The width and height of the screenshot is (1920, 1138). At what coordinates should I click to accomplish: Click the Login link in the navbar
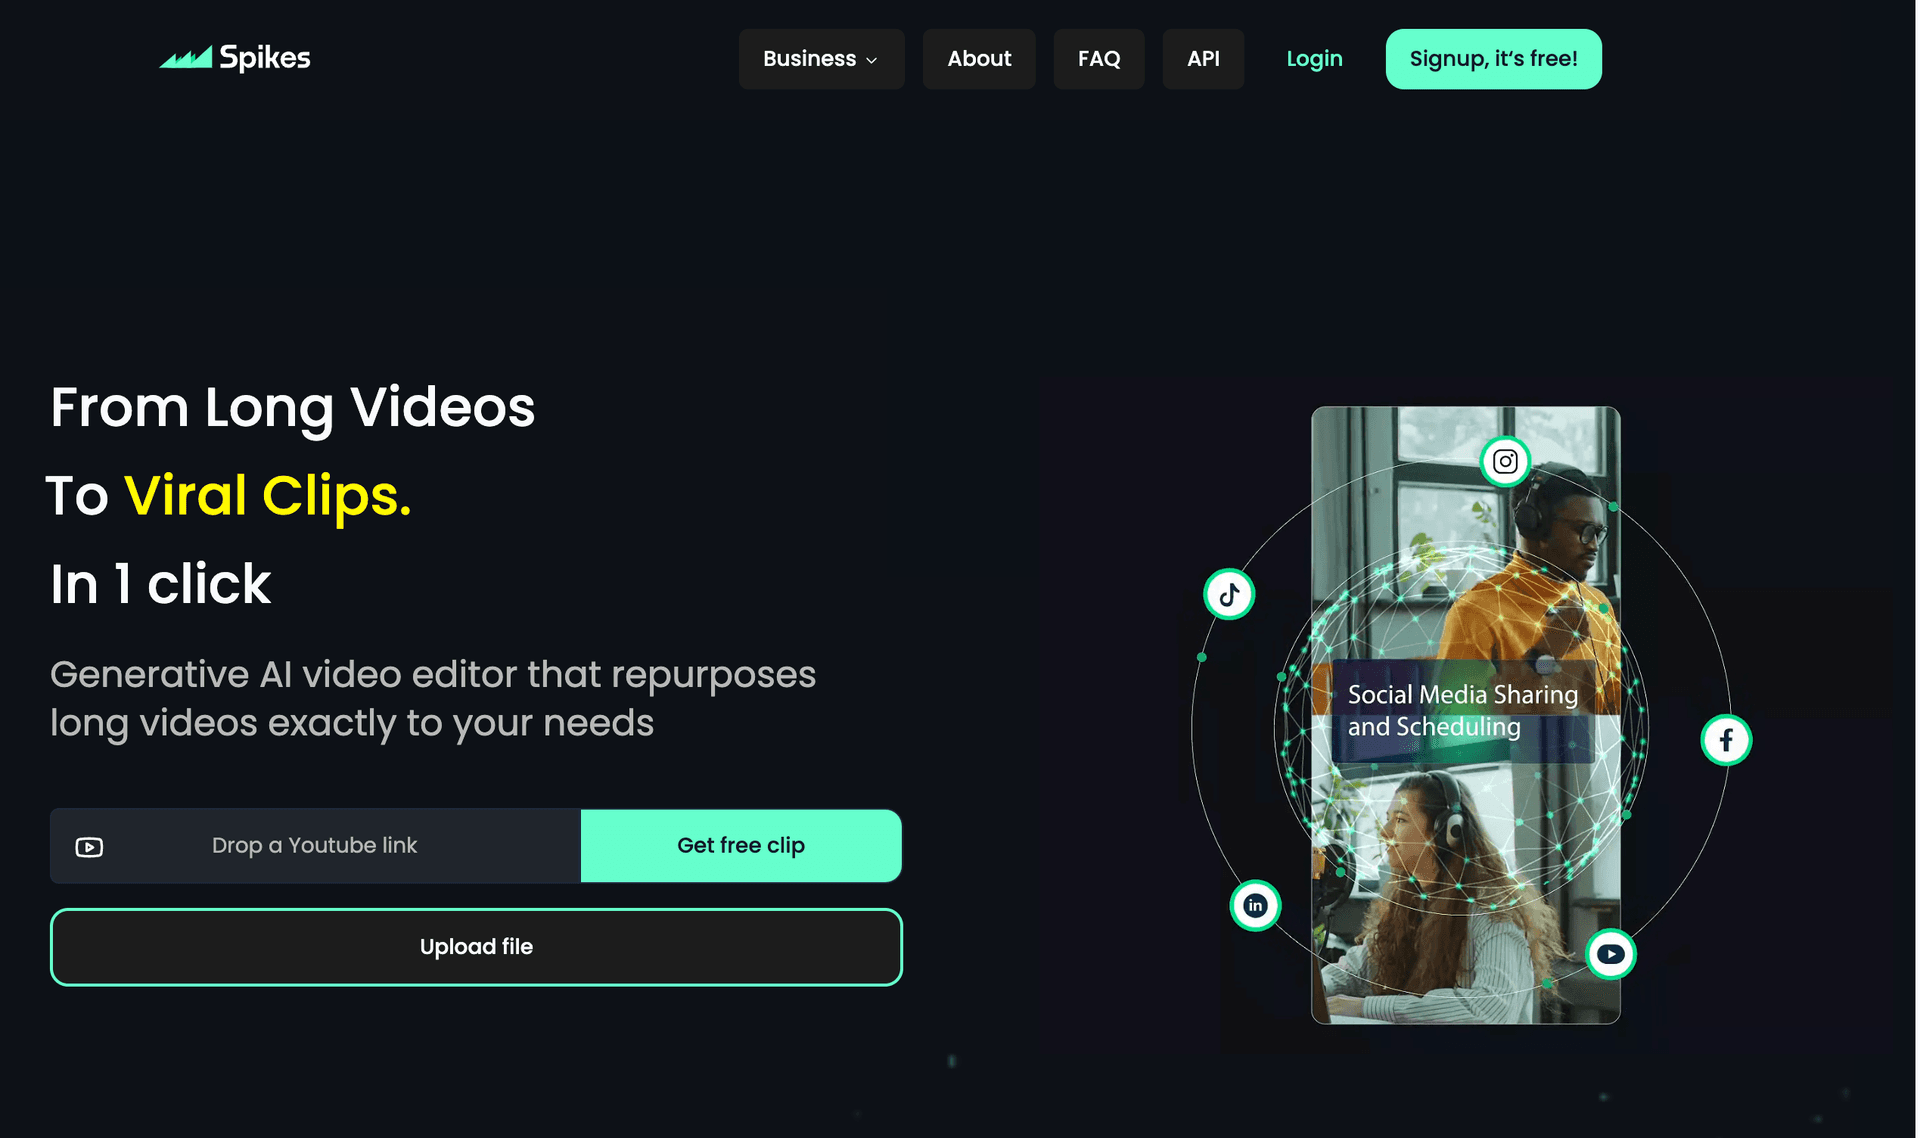1313,58
